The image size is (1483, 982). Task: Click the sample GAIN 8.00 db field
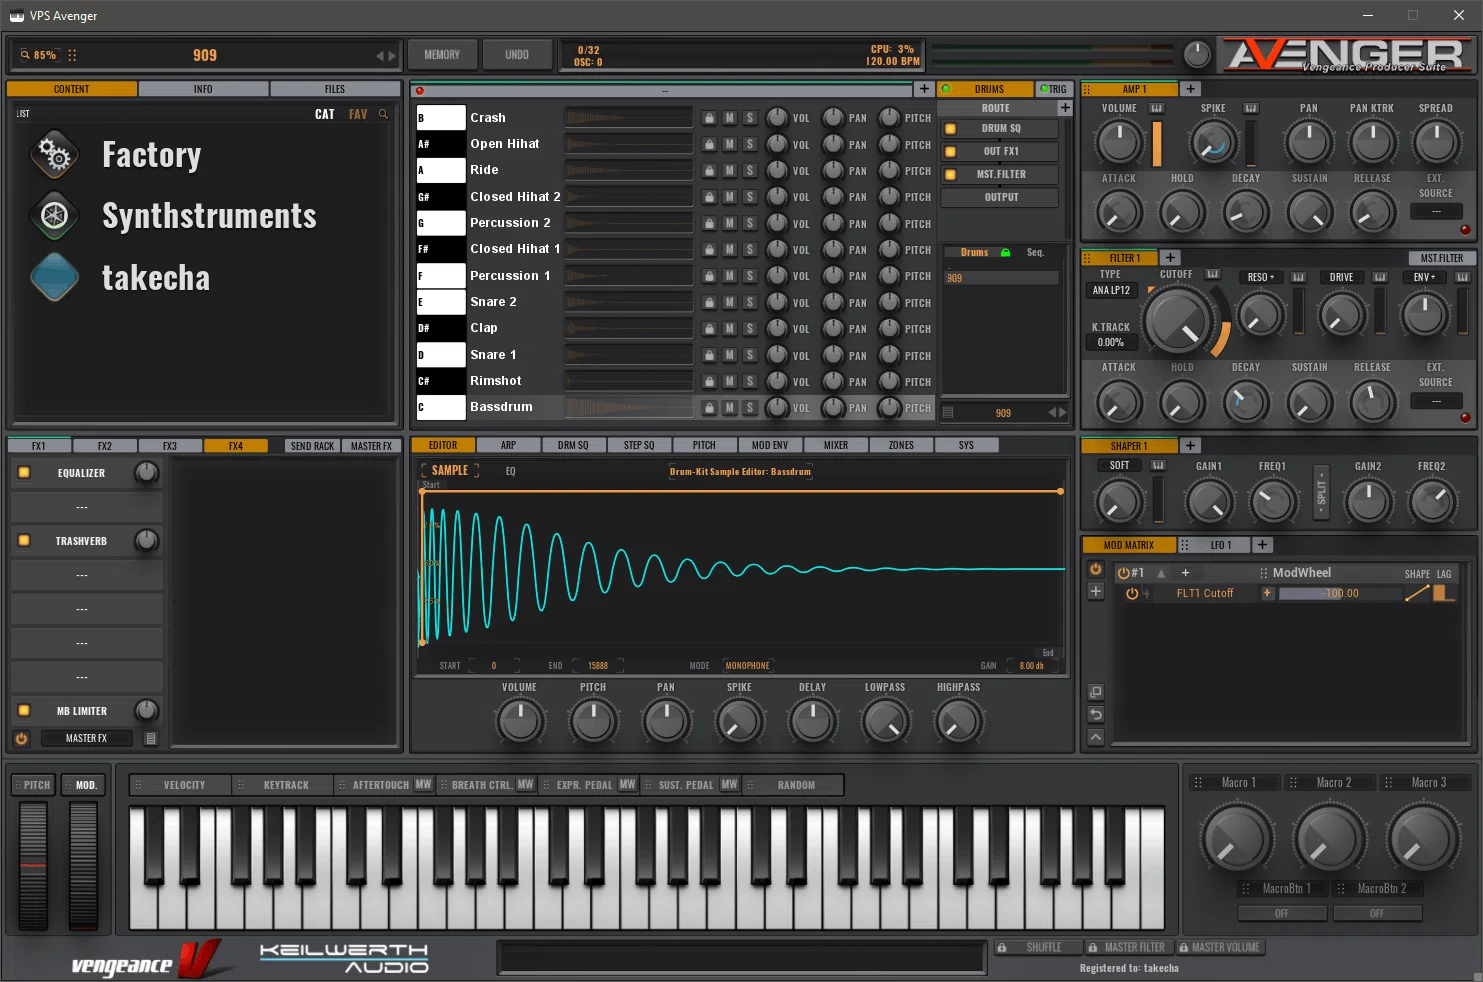point(1031,666)
